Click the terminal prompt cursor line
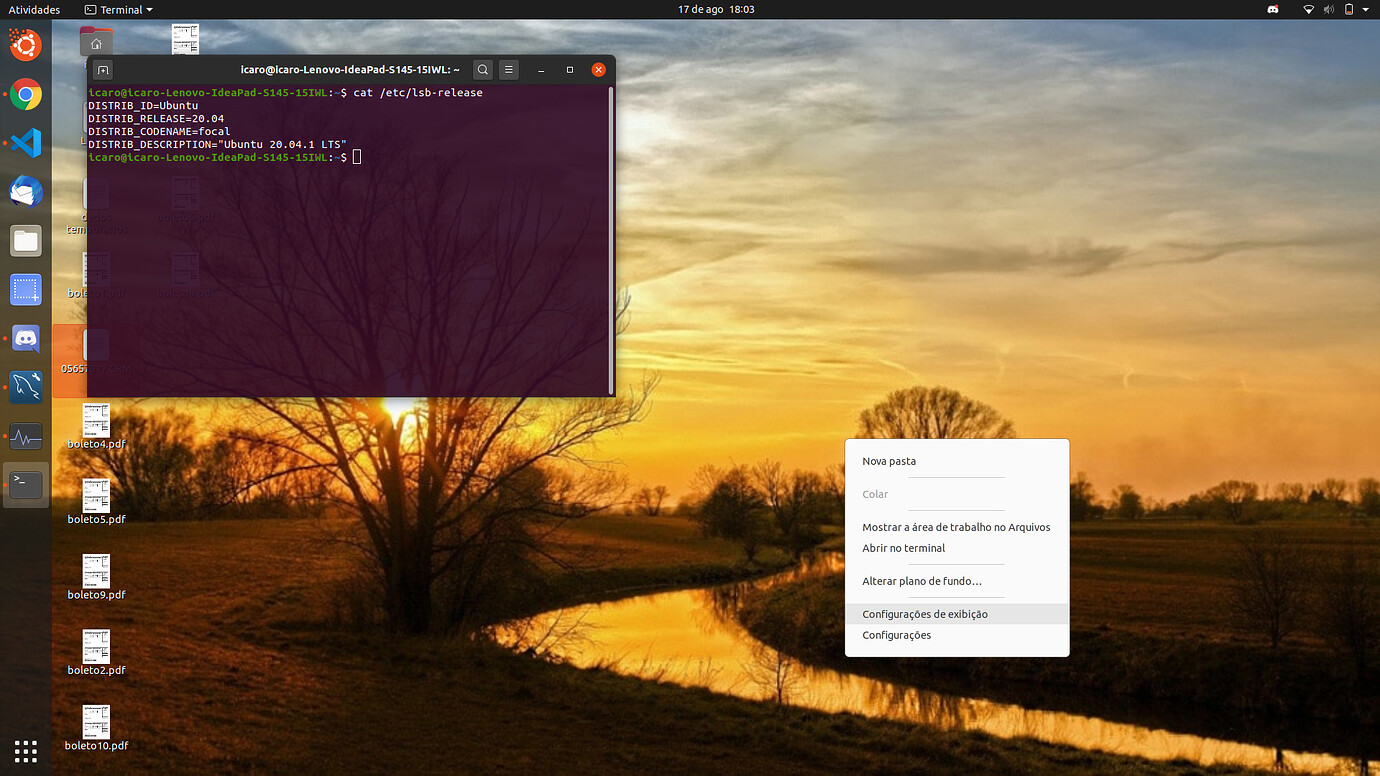Image resolution: width=1380 pixels, height=776 pixels. point(224,158)
